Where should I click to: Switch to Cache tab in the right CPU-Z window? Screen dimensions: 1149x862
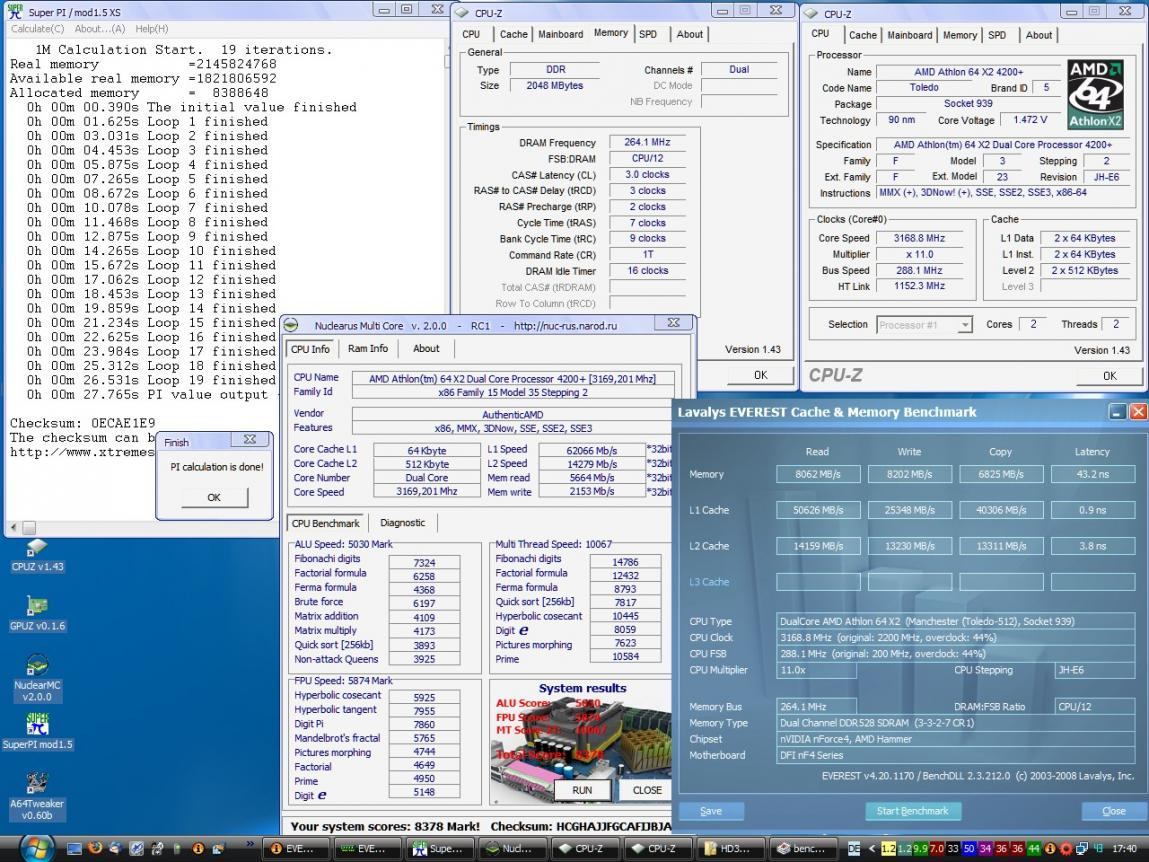tap(862, 34)
